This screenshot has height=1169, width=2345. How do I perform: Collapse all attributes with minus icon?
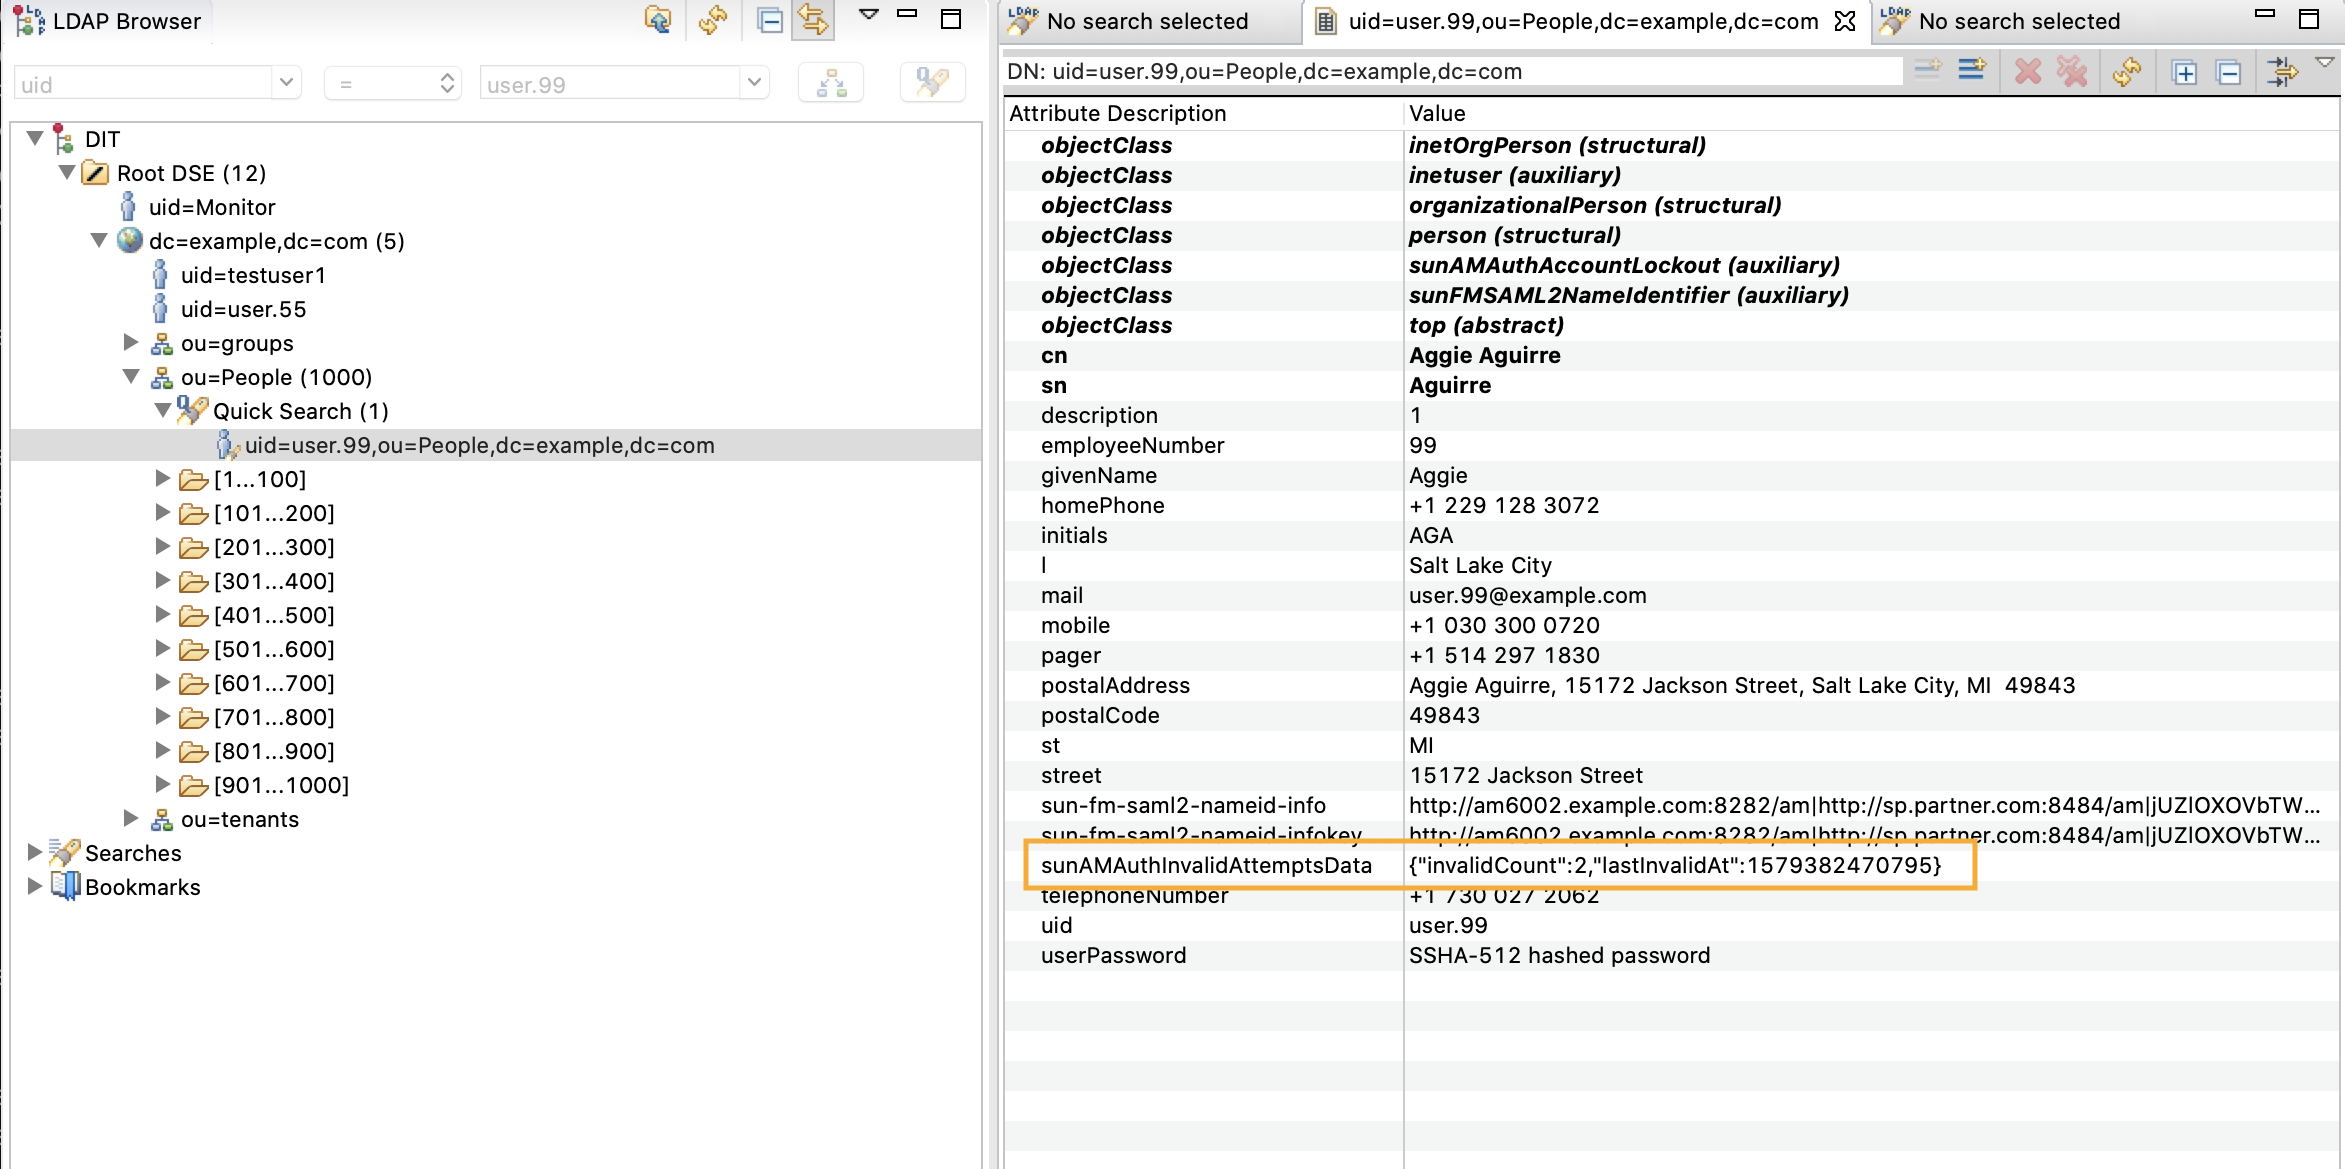2229,72
